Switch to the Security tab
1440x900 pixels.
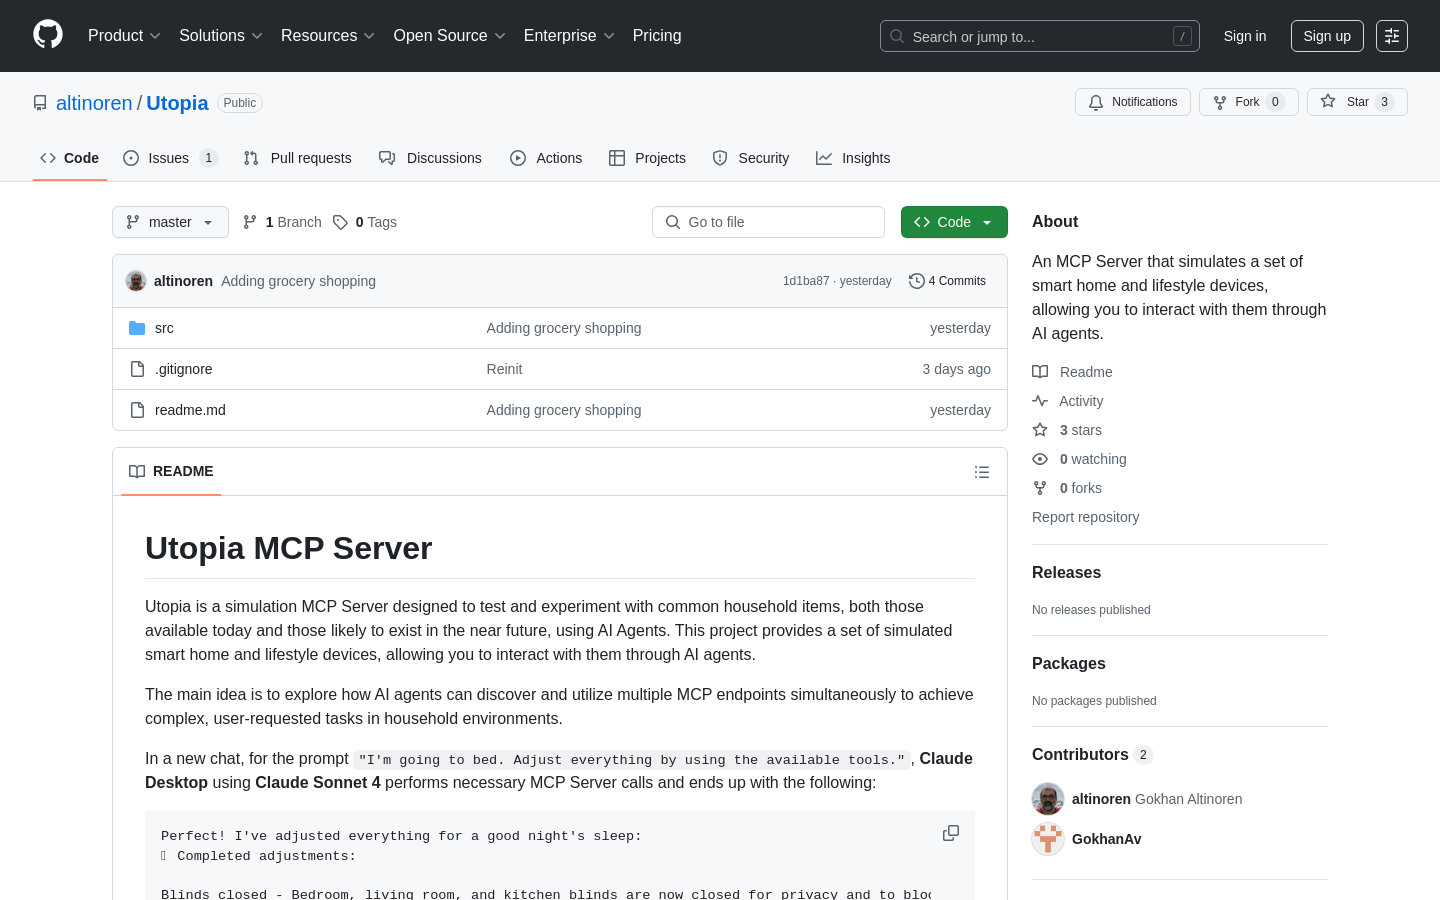coord(751,158)
